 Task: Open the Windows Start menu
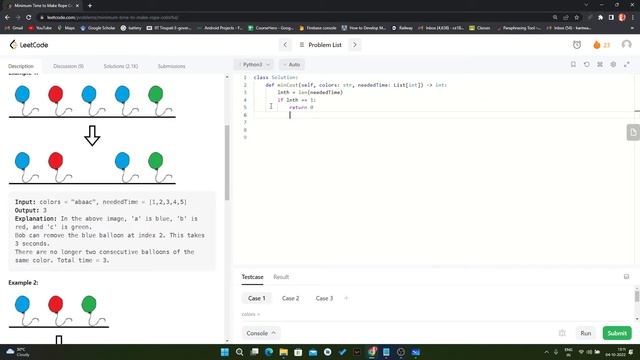(224, 352)
